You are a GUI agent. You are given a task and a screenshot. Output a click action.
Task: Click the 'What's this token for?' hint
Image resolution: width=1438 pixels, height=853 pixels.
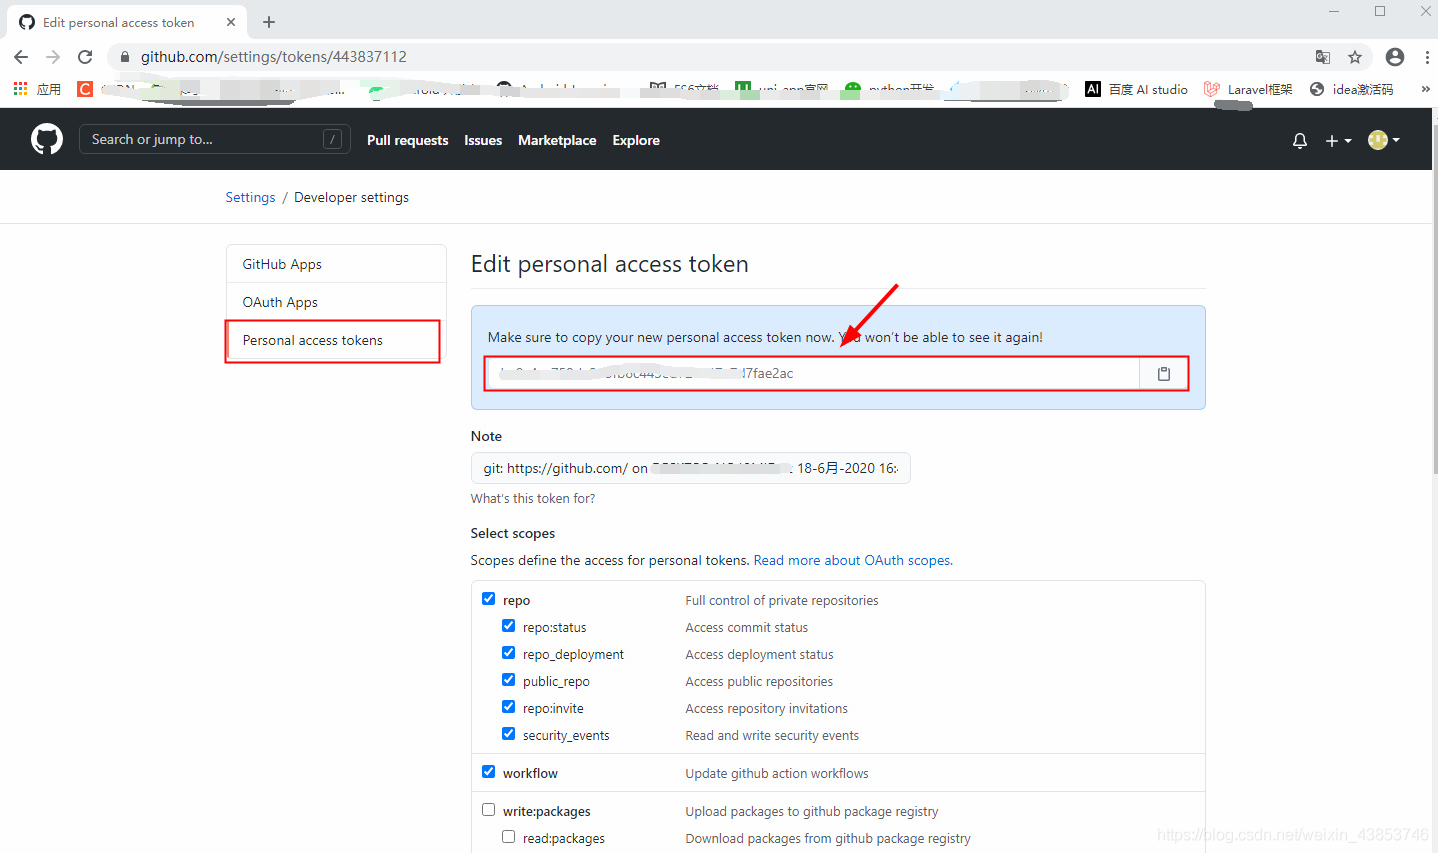point(533,498)
